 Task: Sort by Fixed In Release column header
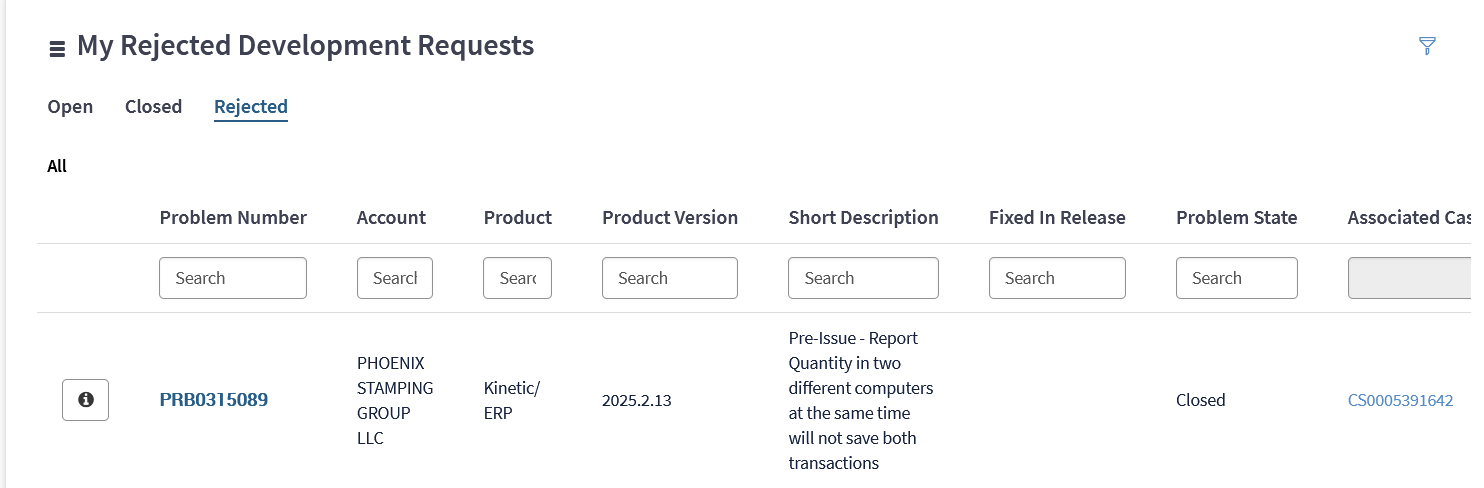coord(1057,217)
